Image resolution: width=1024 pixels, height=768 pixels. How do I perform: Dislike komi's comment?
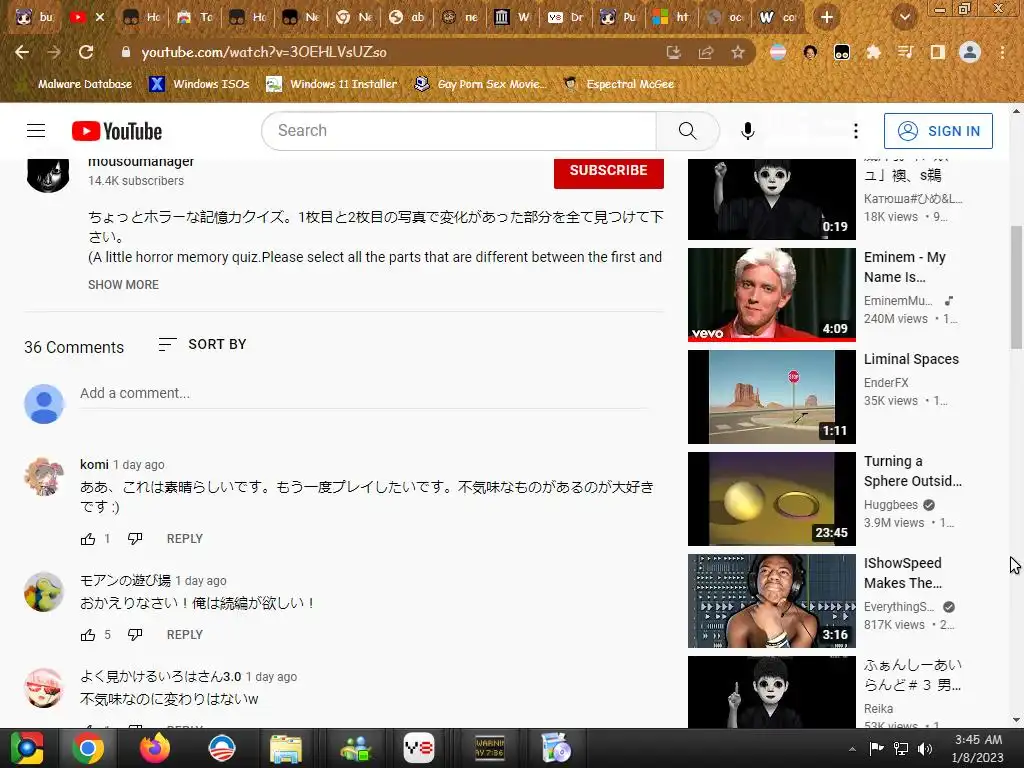135,539
